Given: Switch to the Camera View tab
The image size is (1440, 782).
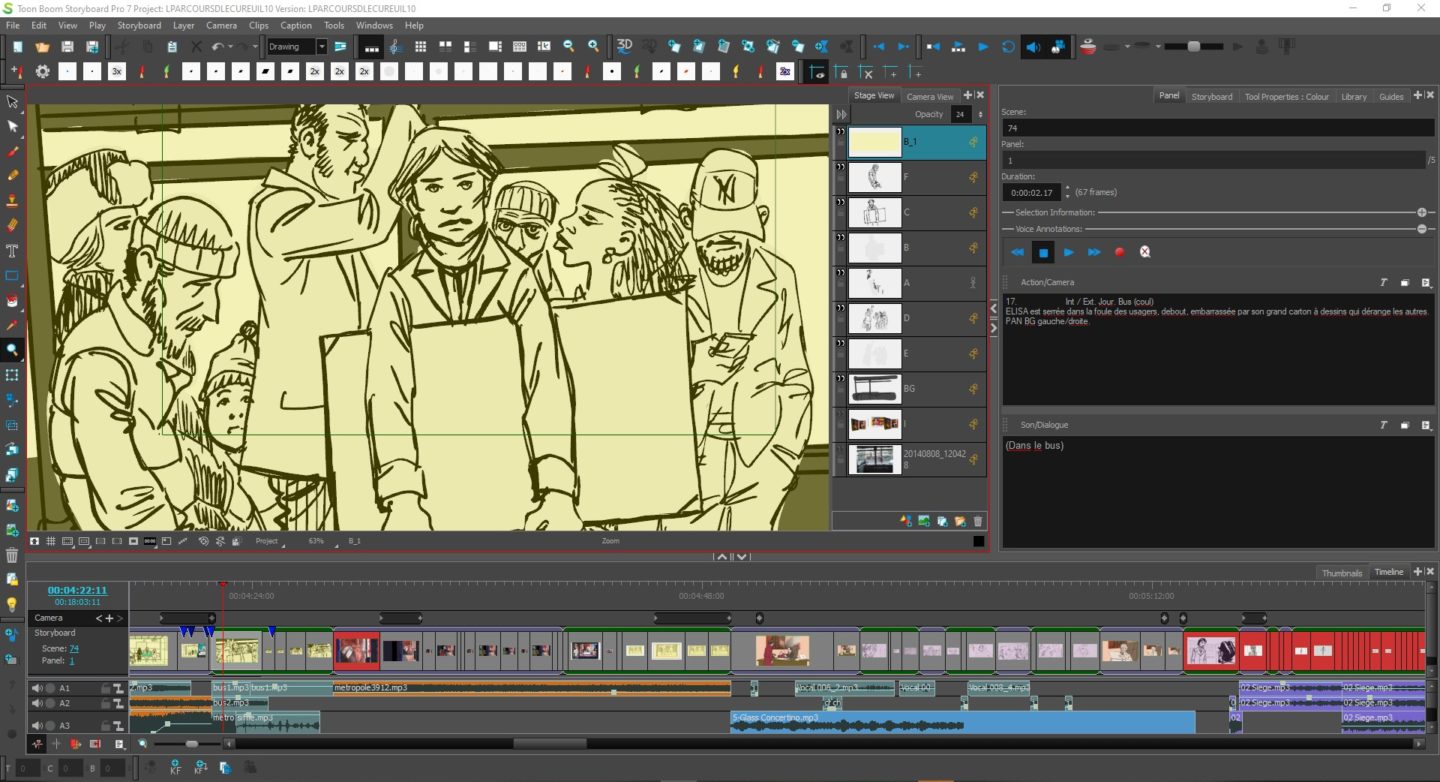Looking at the screenshot, I should click(929, 96).
